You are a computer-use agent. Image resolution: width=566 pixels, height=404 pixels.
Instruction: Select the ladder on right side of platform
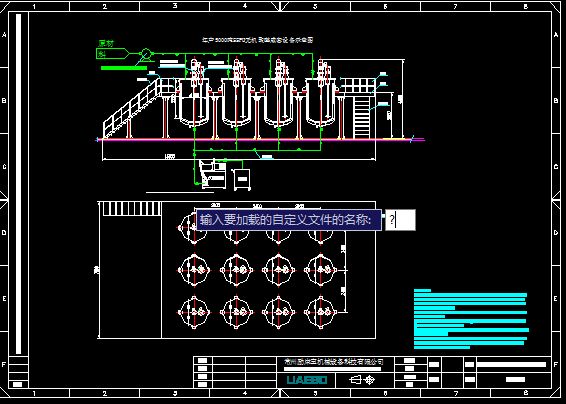pos(361,116)
